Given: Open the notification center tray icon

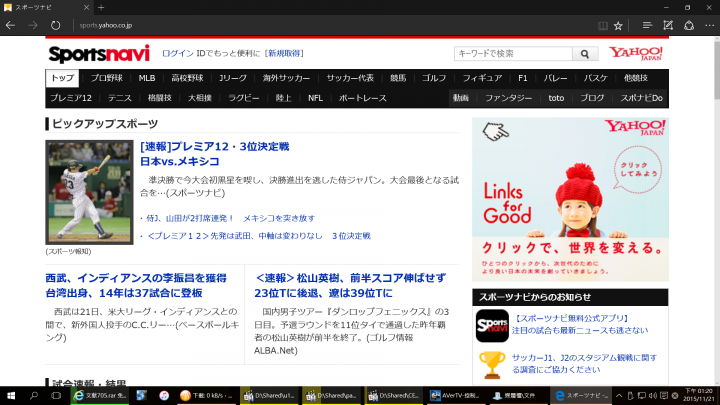Looking at the screenshot, I should click(x=664, y=395).
